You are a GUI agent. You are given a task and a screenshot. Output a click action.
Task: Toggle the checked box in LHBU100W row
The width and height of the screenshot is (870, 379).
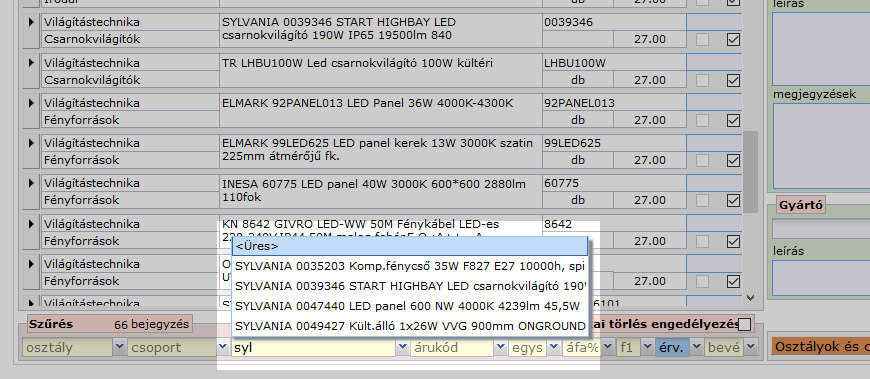pyautogui.click(x=734, y=80)
